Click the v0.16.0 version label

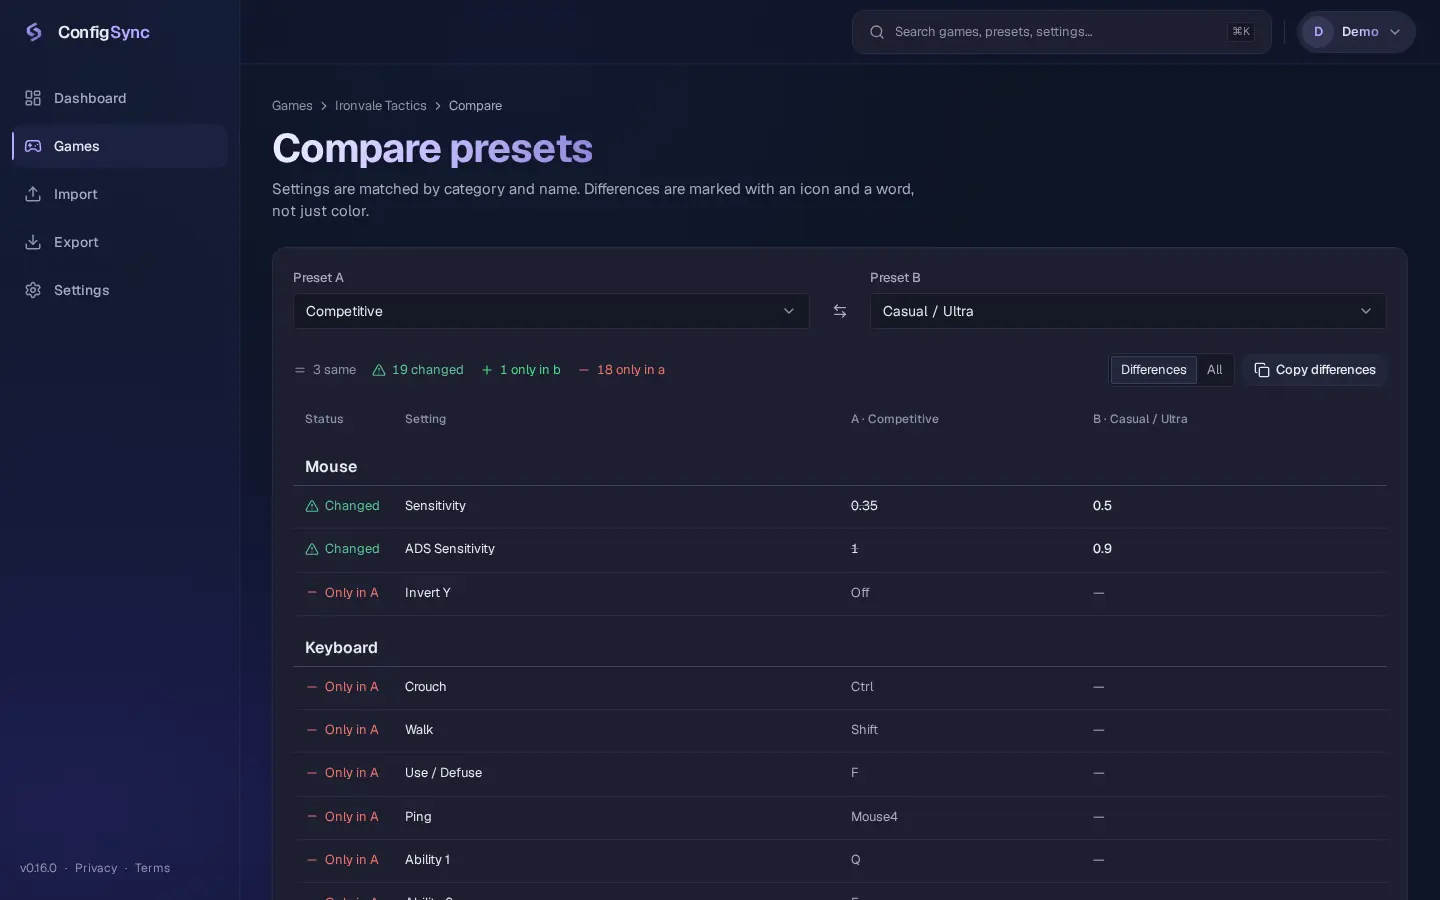tap(38, 868)
